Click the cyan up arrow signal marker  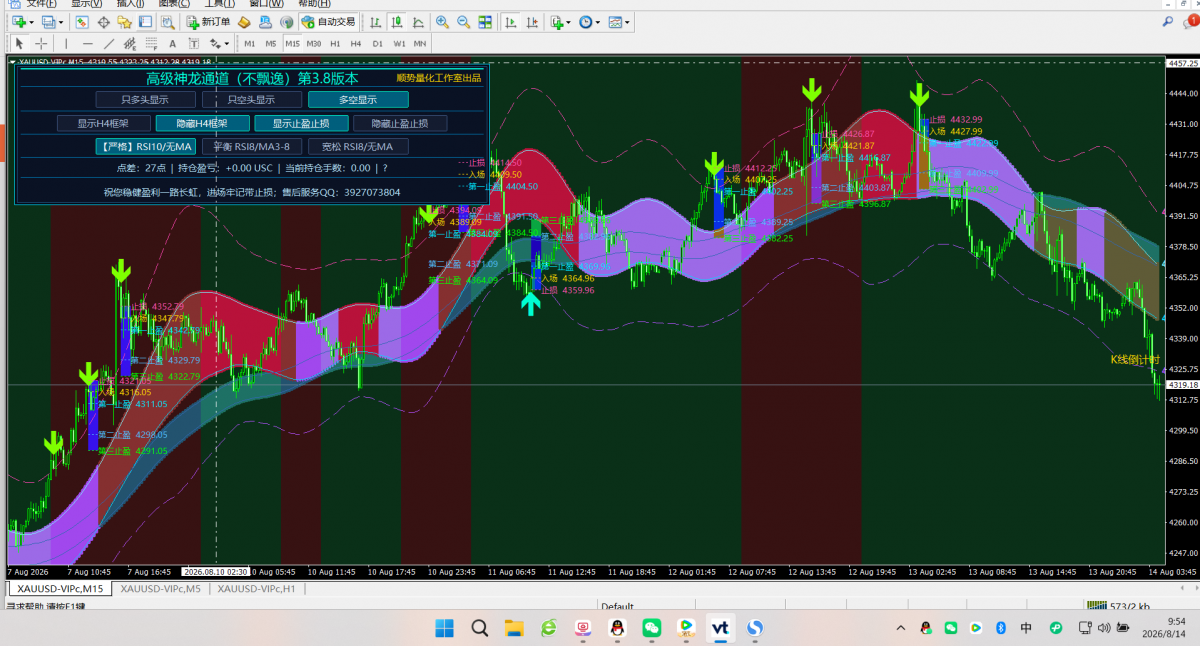531,304
